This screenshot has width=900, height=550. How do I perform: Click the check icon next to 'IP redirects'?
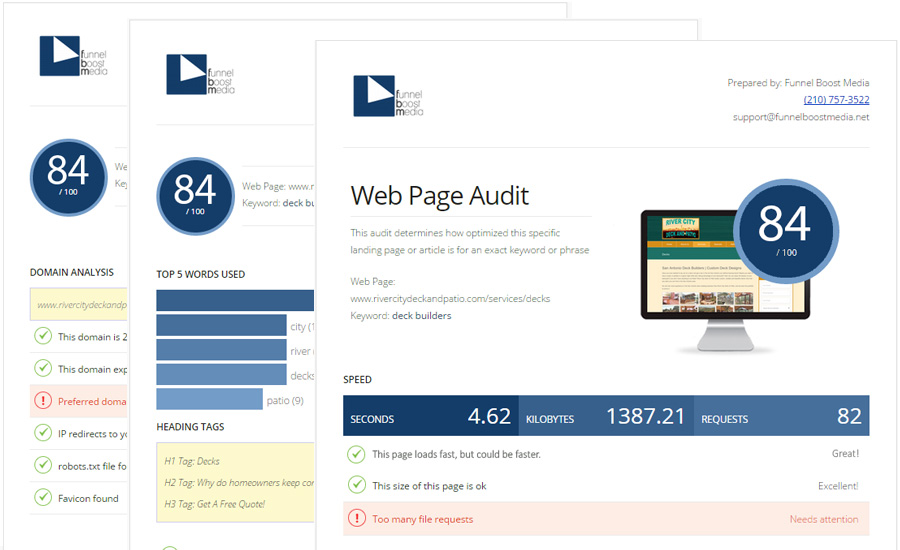[43, 433]
